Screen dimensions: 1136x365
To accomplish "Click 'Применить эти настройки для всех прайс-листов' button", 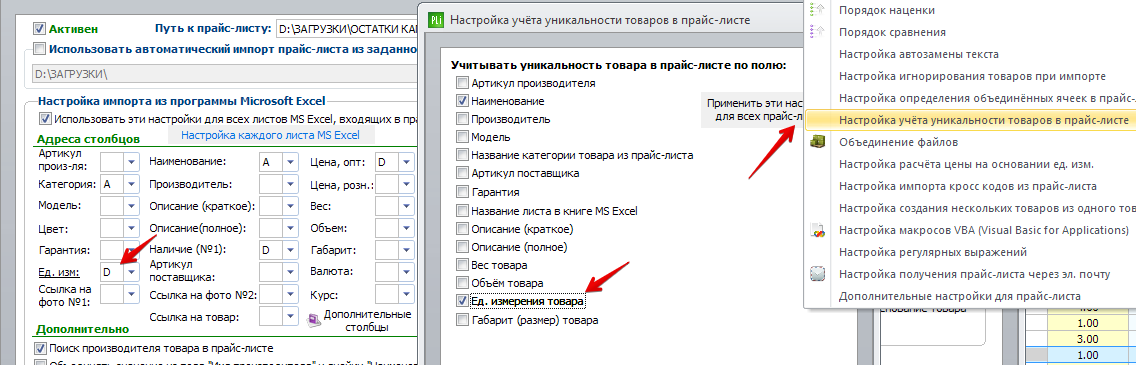I will click(x=753, y=109).
